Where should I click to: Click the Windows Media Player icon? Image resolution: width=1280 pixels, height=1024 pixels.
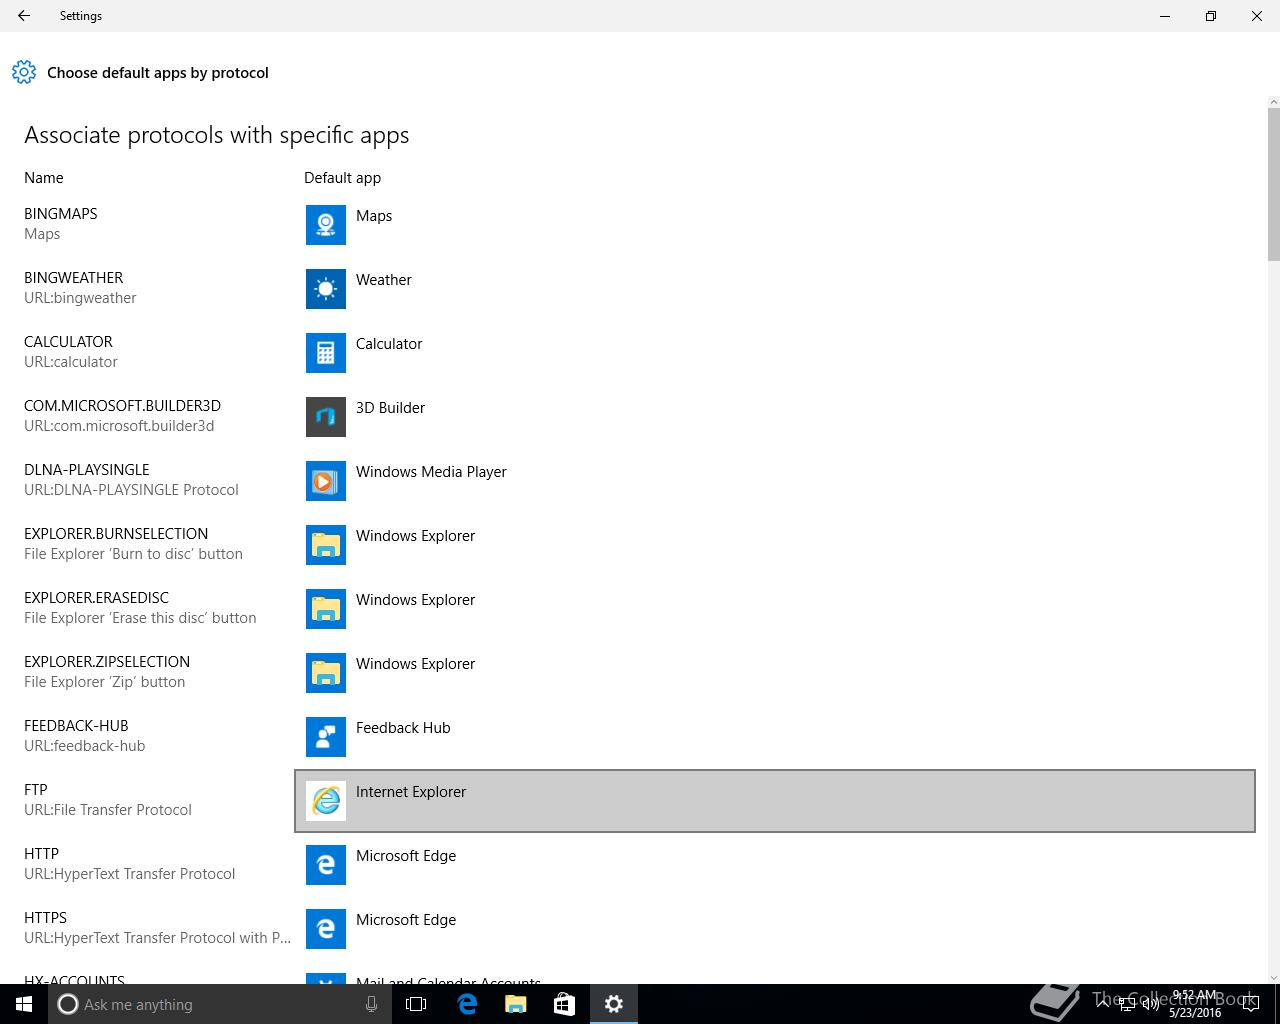(326, 481)
